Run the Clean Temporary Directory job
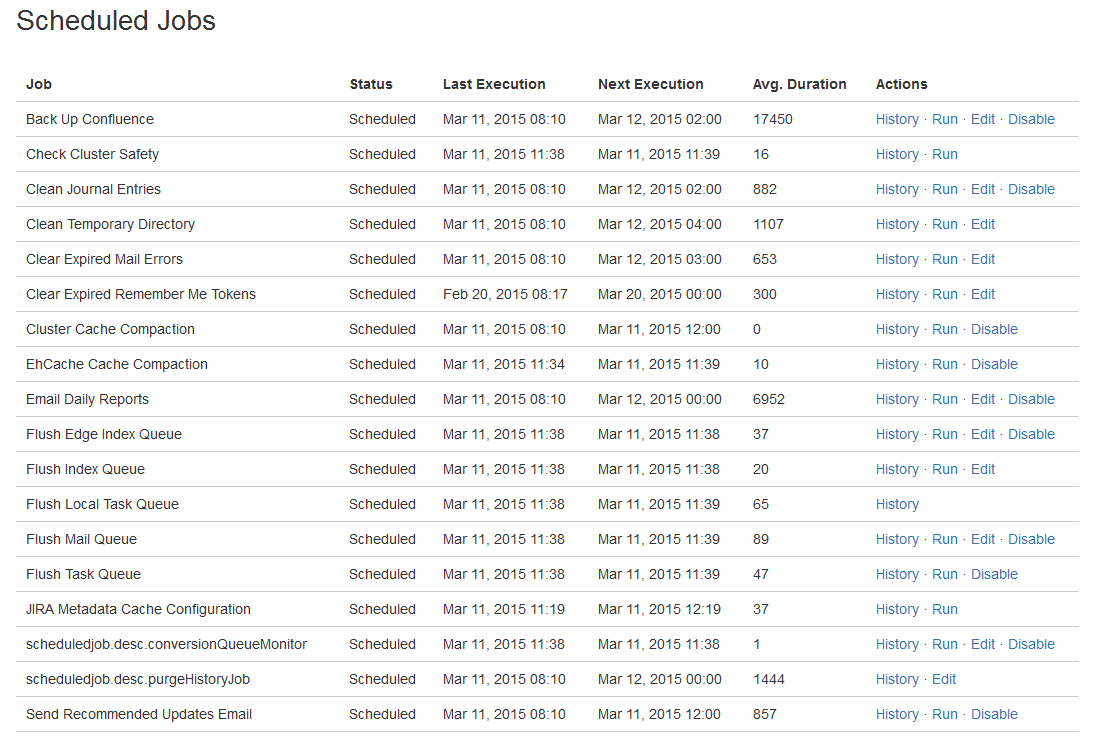This screenshot has height=745, width=1093. click(x=944, y=224)
